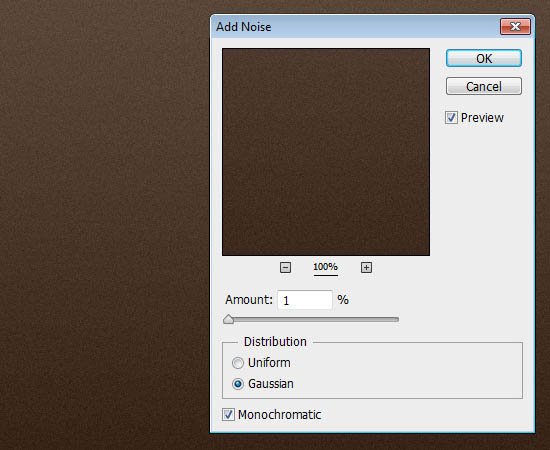Click the Amount label text
This screenshot has width=550, height=450.
[x=249, y=300]
